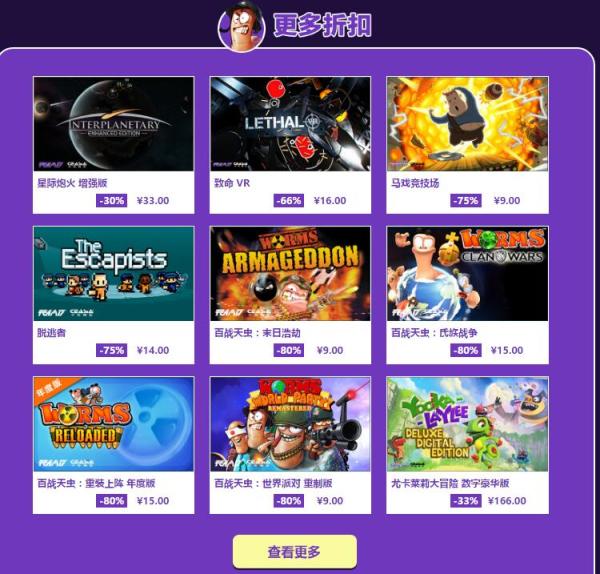Screen dimensions: 600x574
Task: Click the -66% discount badge on 致命 VR
Action: point(289,201)
